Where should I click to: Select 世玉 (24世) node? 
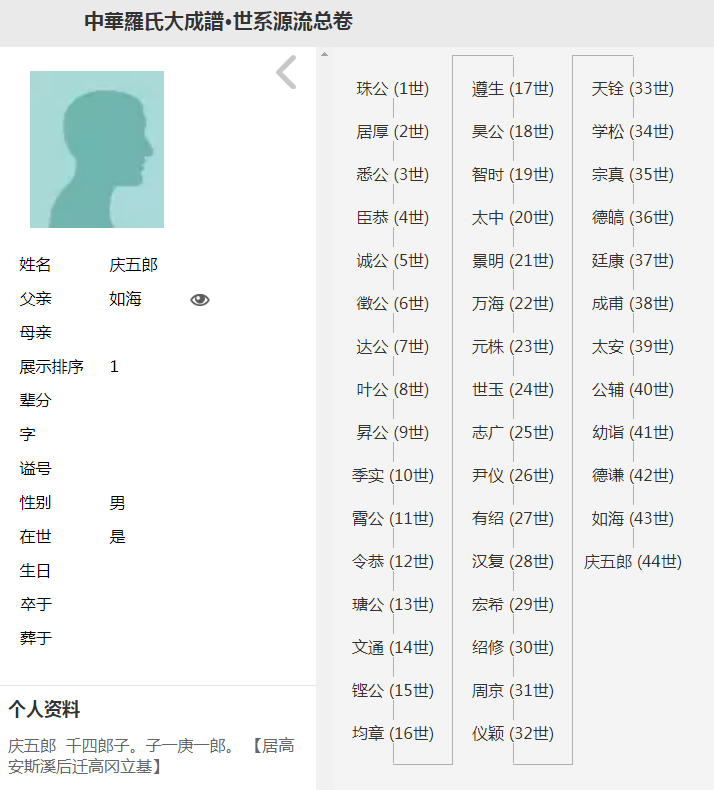pyautogui.click(x=512, y=389)
